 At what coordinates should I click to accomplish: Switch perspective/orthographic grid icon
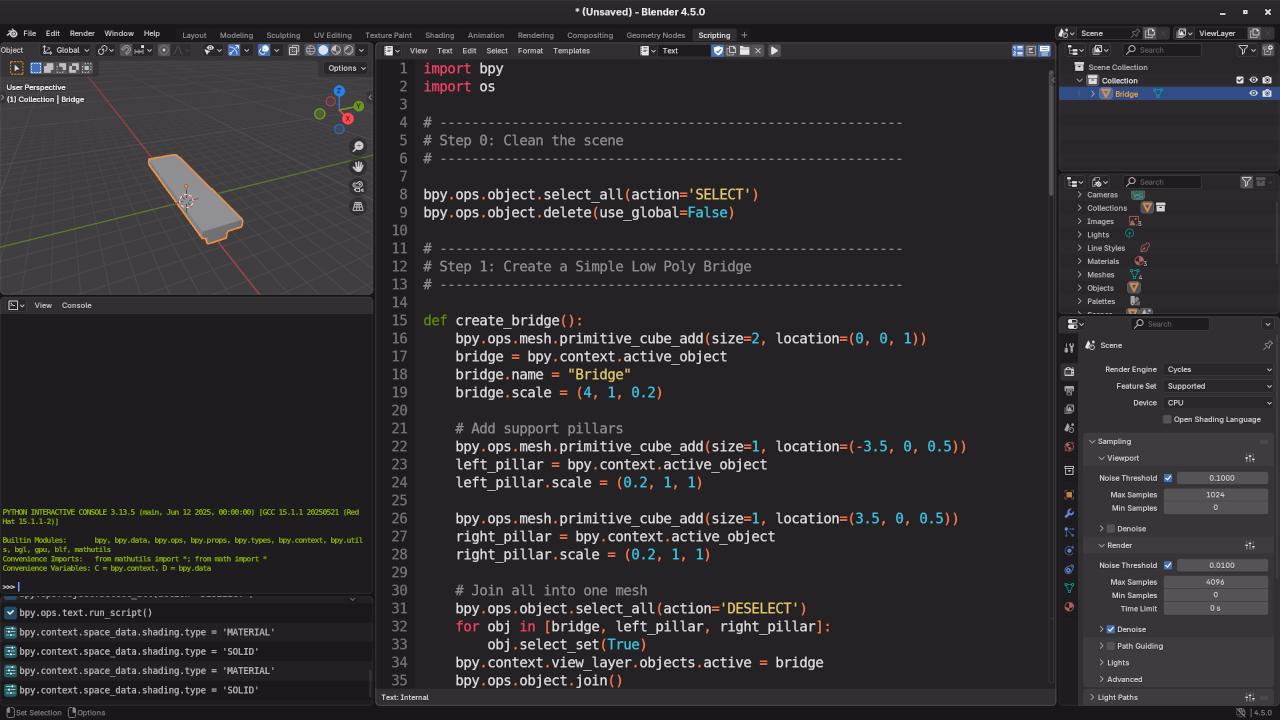tap(358, 207)
